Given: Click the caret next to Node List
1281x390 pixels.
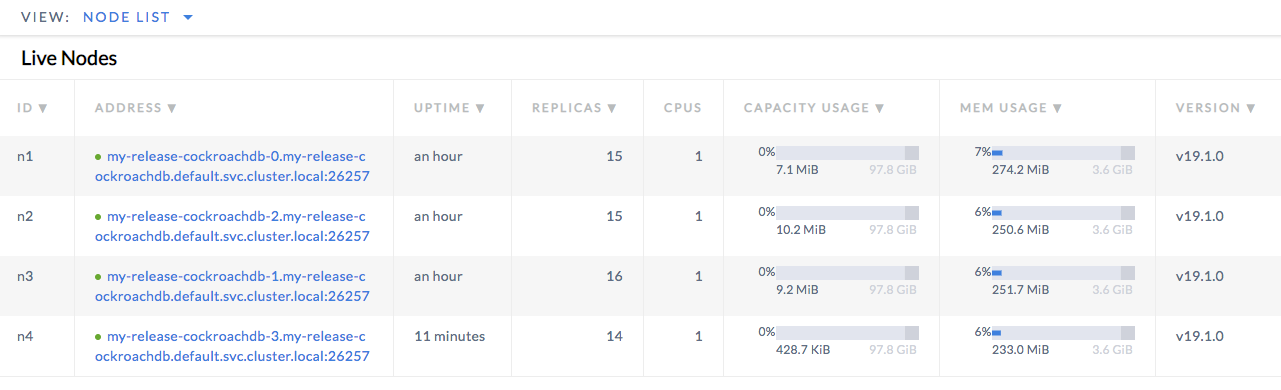Looking at the screenshot, I should coord(188,17).
